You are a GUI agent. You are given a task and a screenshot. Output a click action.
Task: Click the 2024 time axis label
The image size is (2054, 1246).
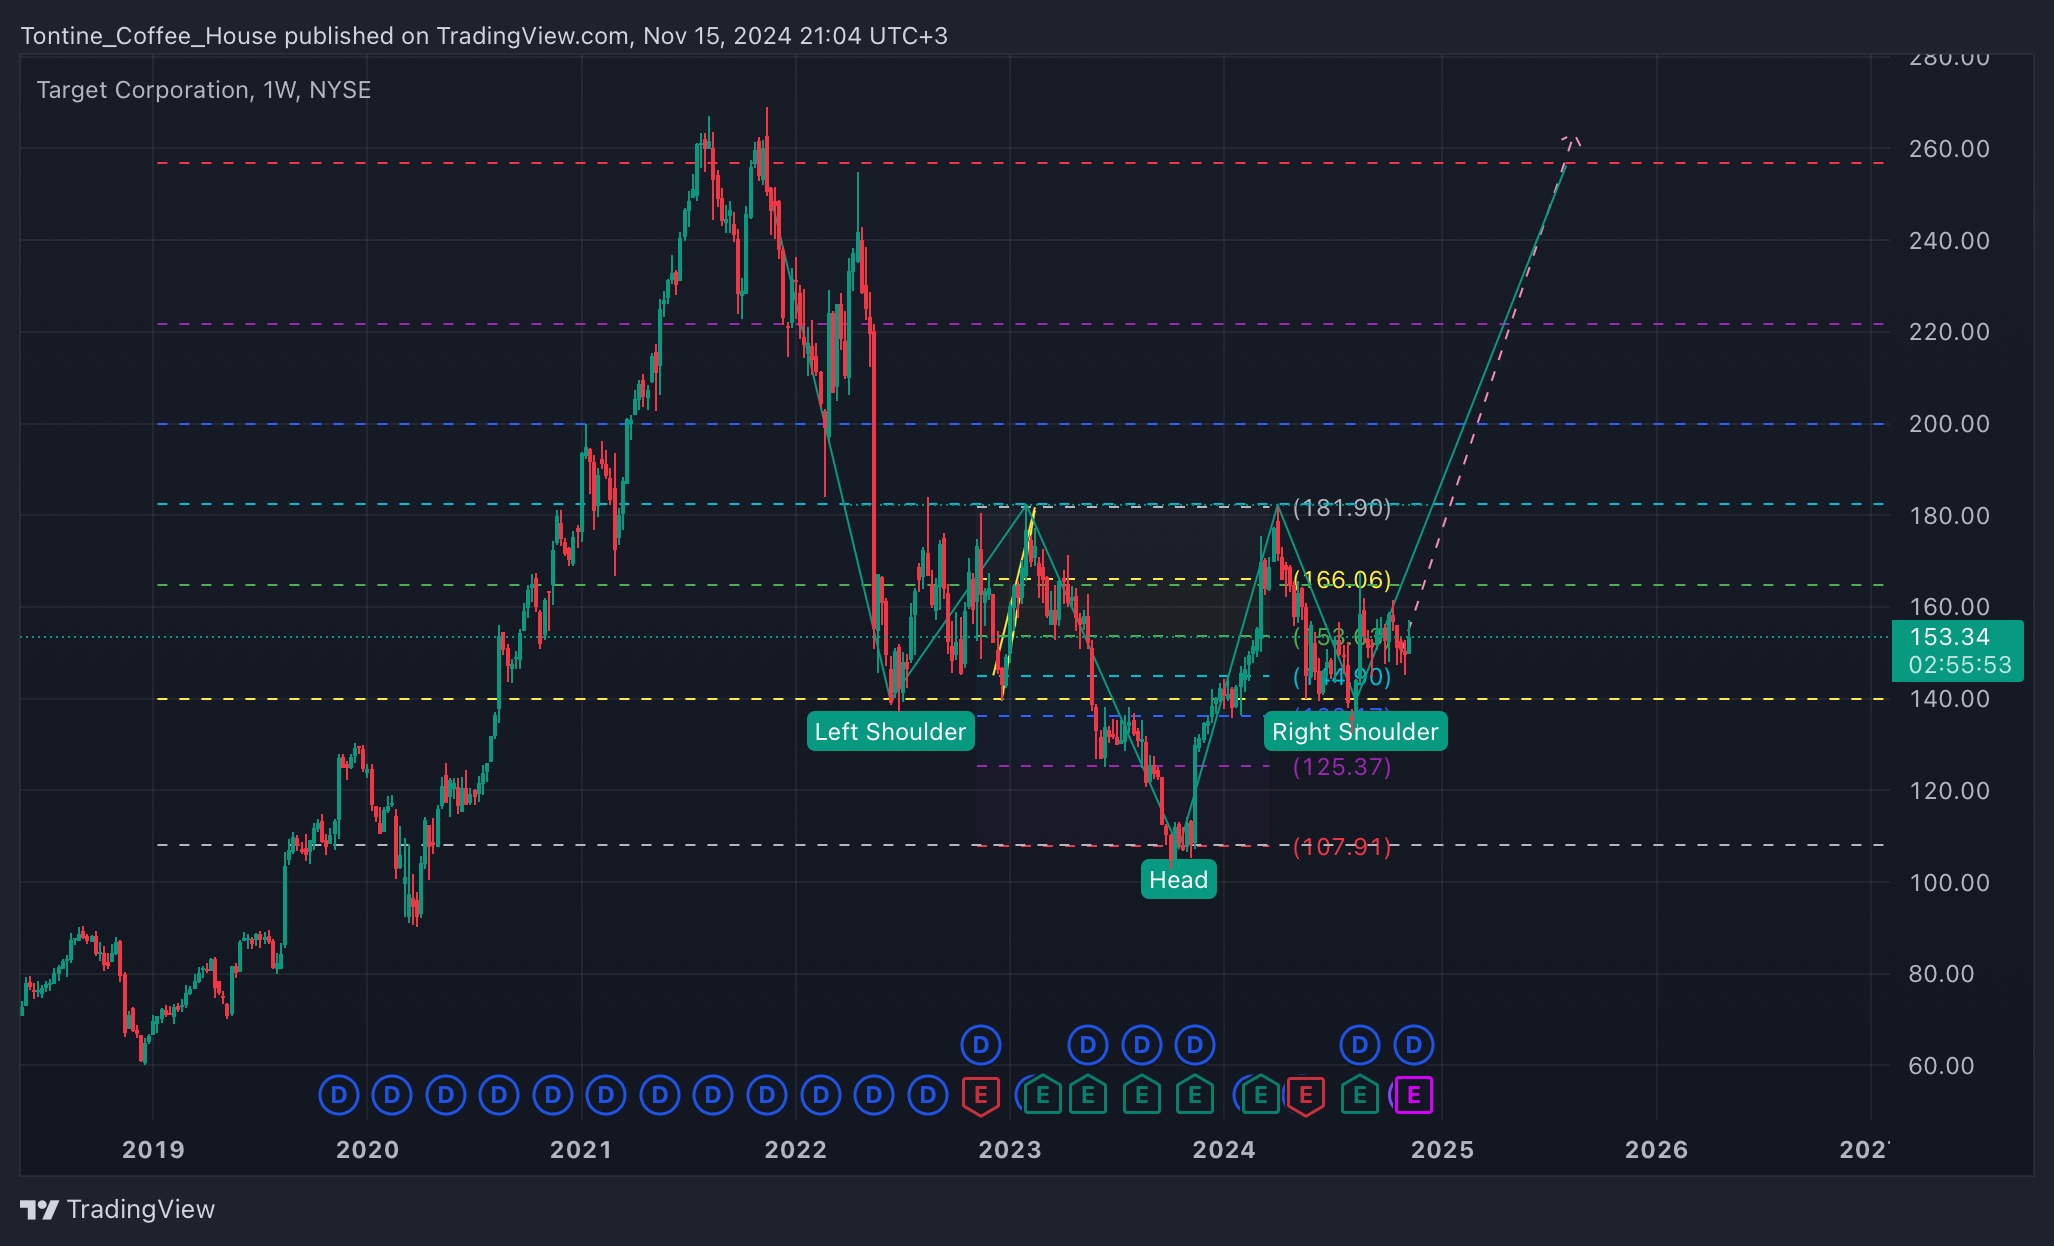click(x=1224, y=1150)
